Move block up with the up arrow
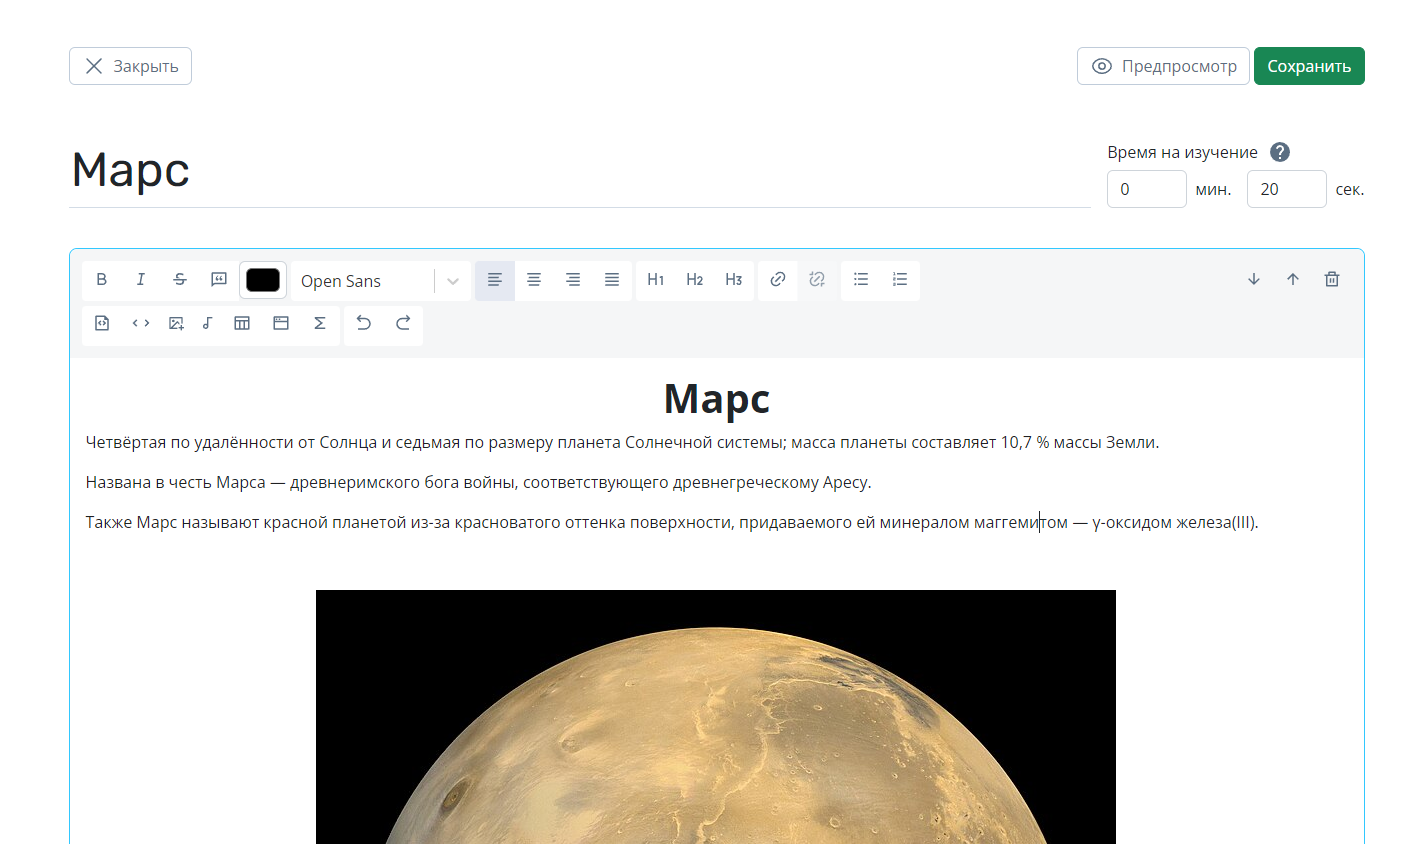 pyautogui.click(x=1293, y=280)
